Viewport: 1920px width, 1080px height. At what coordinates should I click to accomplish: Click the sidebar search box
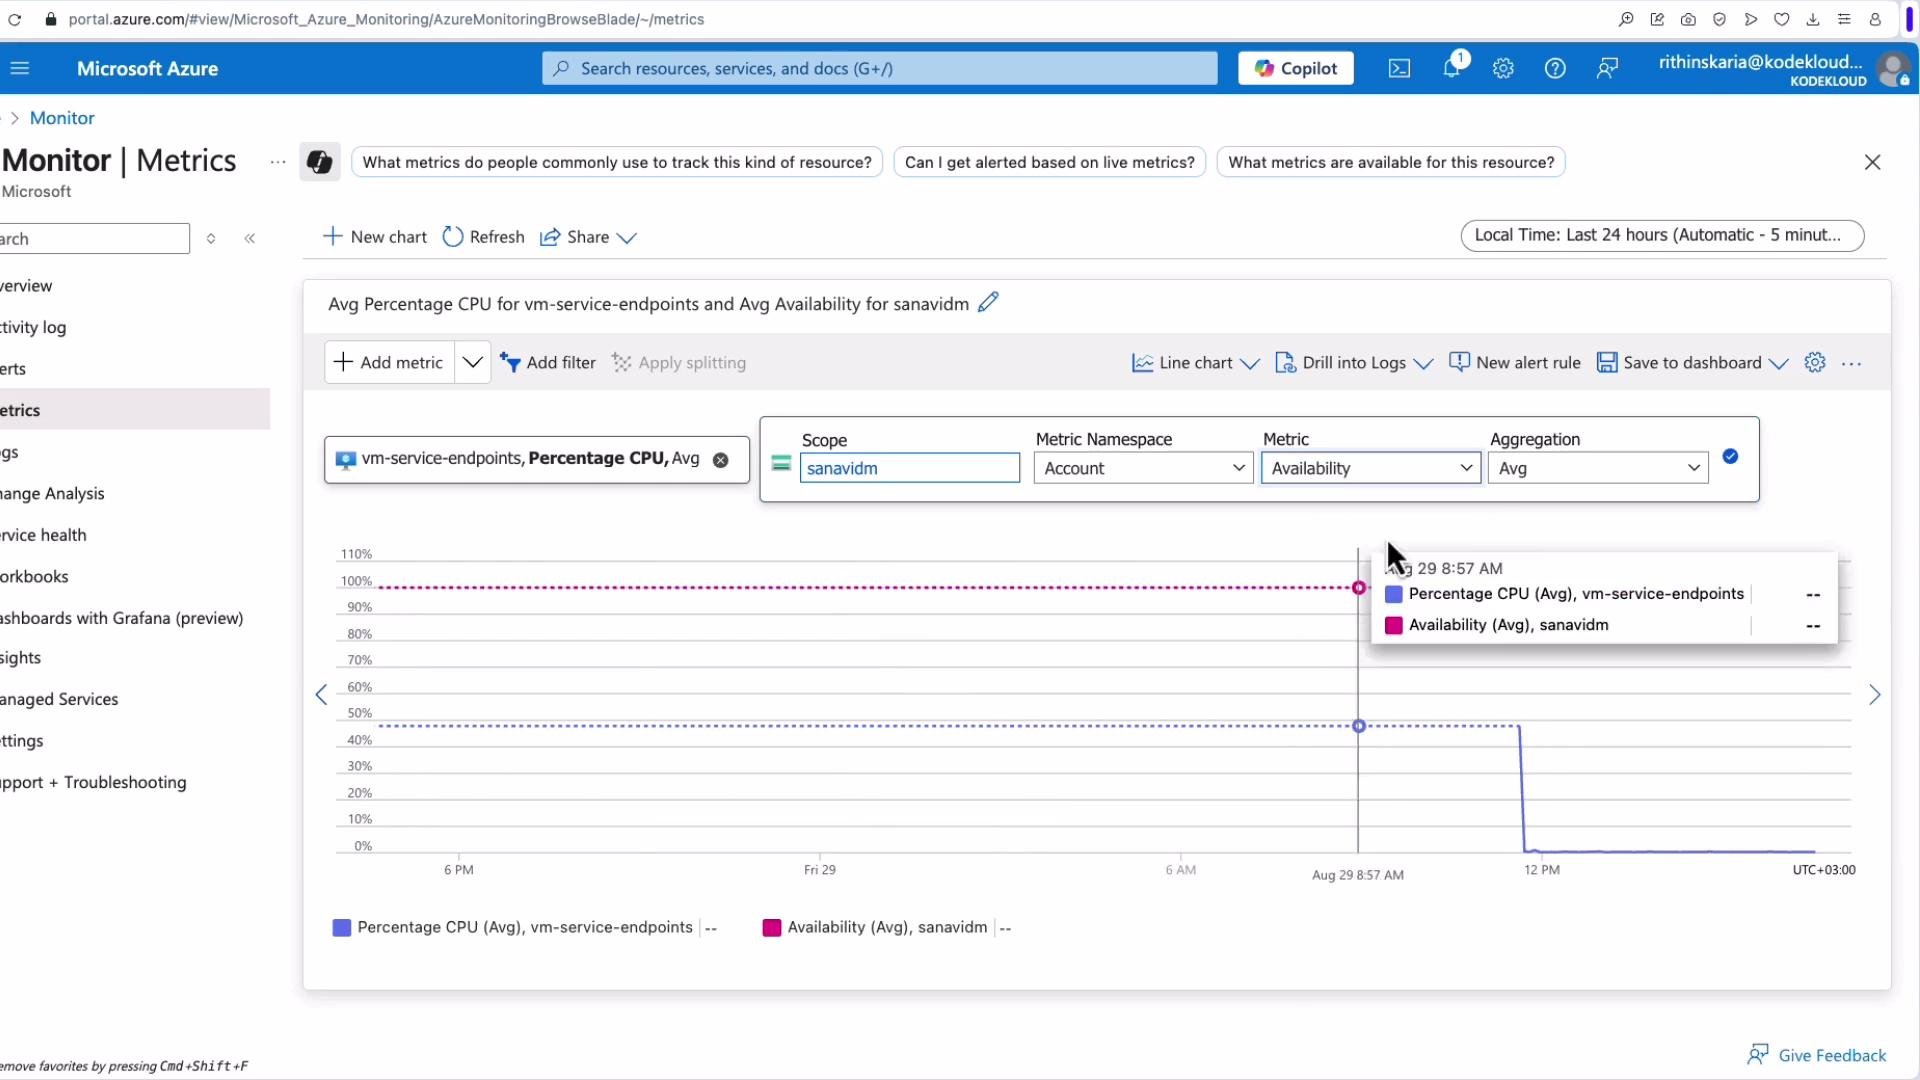pyautogui.click(x=94, y=238)
